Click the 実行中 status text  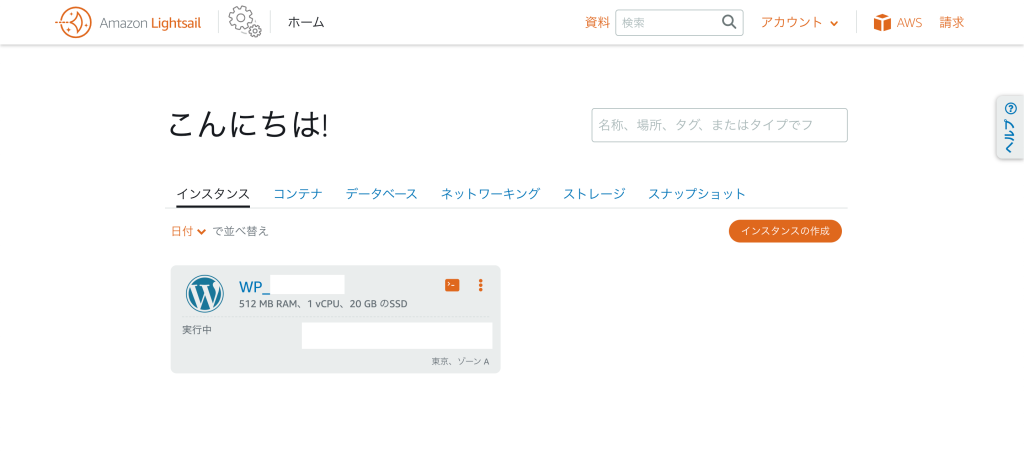click(197, 330)
